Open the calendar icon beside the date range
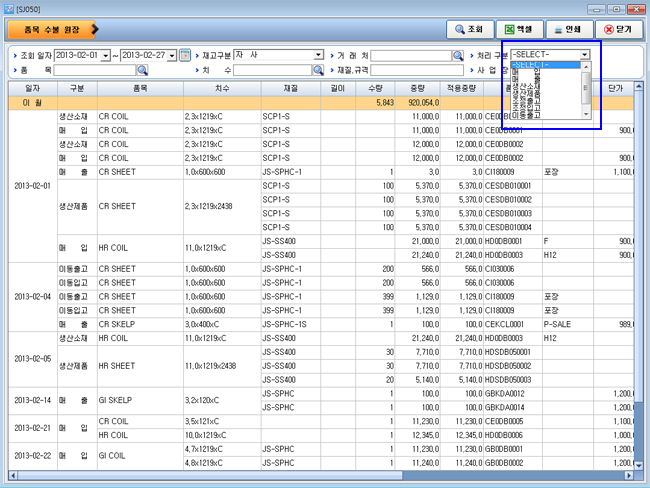 click(185, 55)
